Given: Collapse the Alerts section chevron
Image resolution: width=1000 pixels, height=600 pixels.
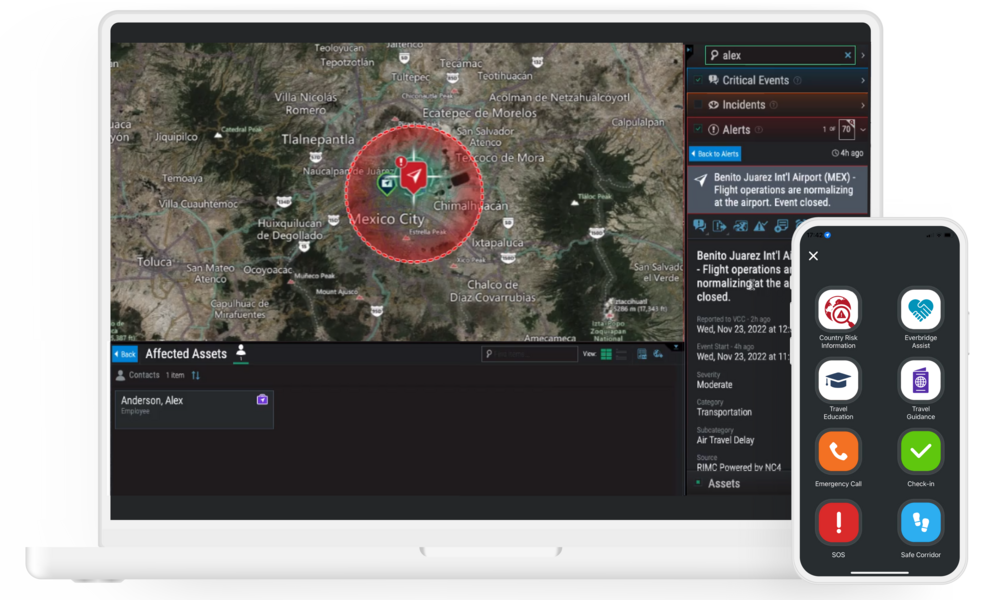Looking at the screenshot, I should (x=862, y=130).
